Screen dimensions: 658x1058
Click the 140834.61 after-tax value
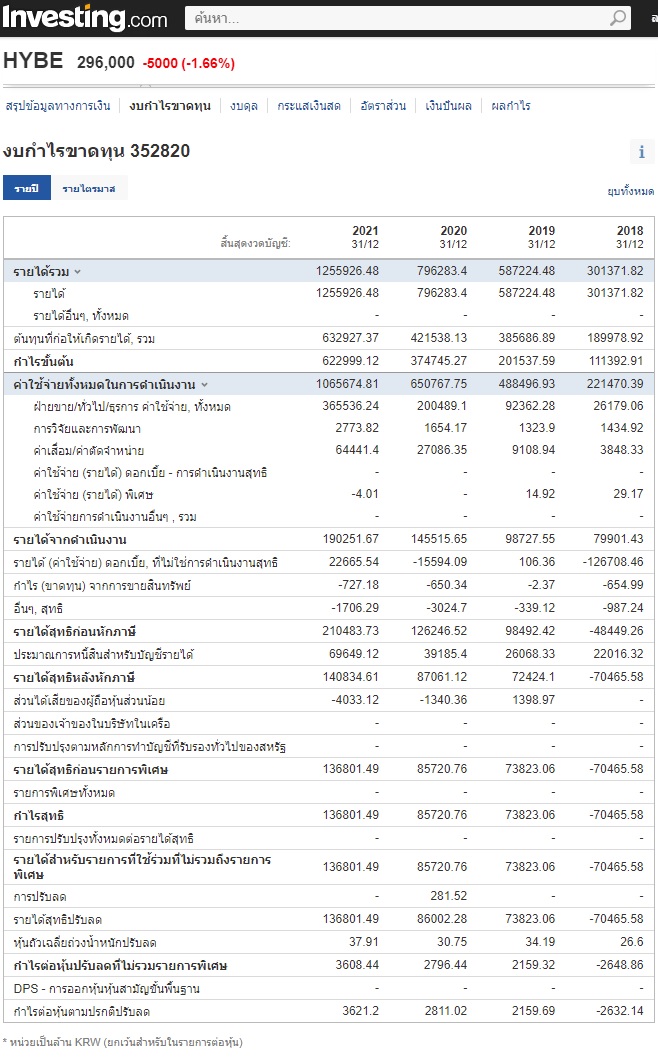(x=351, y=677)
